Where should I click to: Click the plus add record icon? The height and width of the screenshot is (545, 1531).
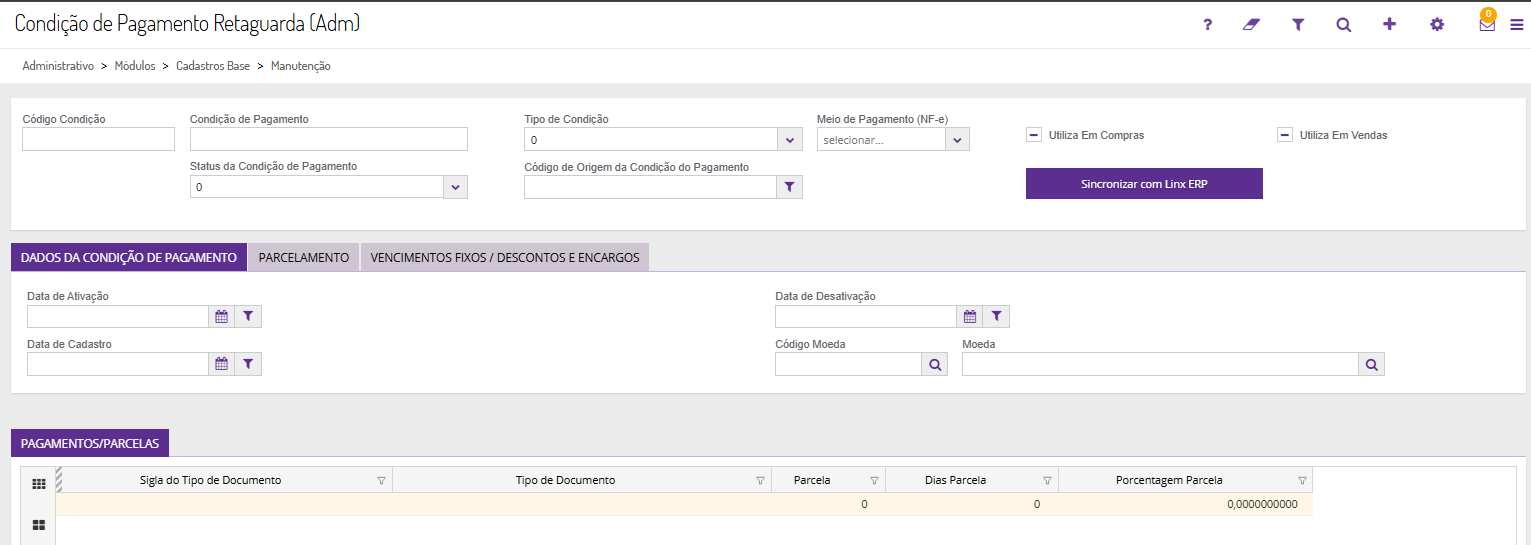tap(1389, 25)
